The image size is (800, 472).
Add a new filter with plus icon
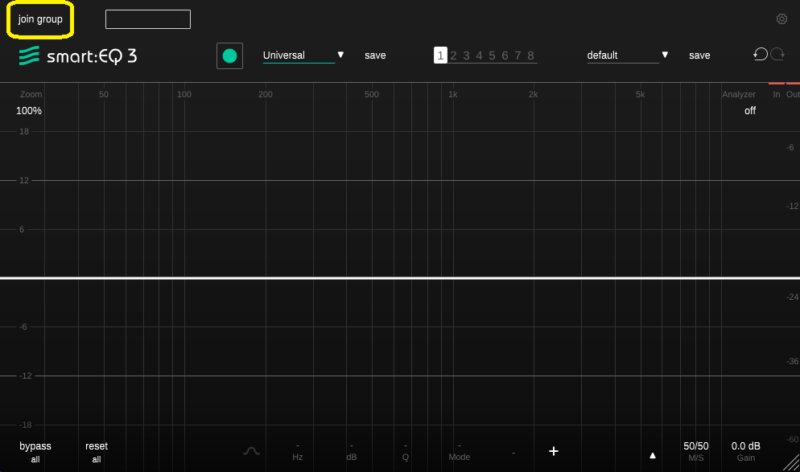coord(553,451)
